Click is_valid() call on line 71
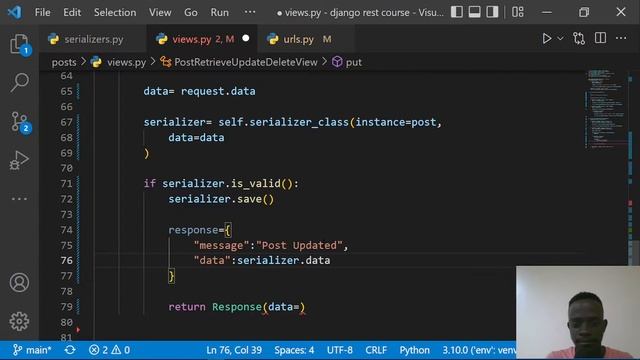The image size is (640, 360). [x=262, y=184]
